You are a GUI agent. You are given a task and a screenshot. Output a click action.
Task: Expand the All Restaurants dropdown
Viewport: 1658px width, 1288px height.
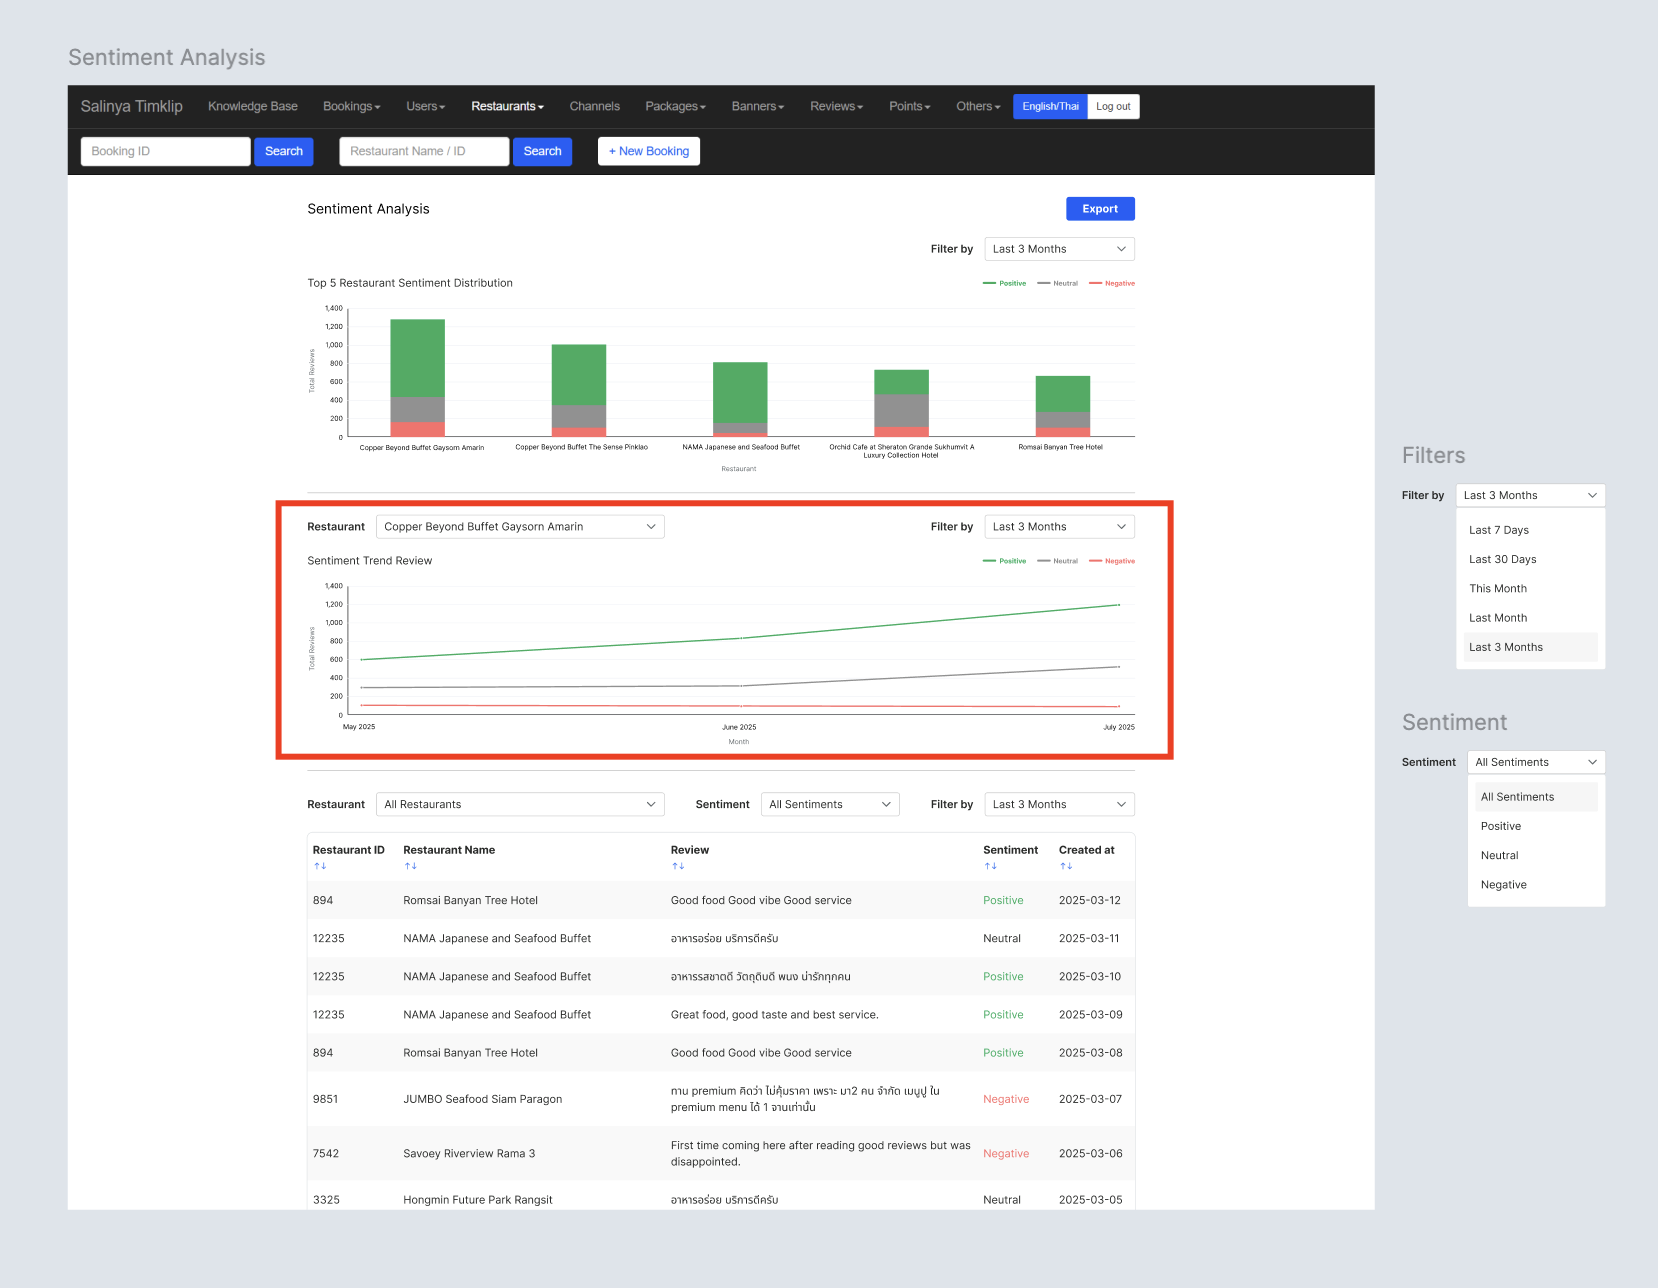coord(520,805)
